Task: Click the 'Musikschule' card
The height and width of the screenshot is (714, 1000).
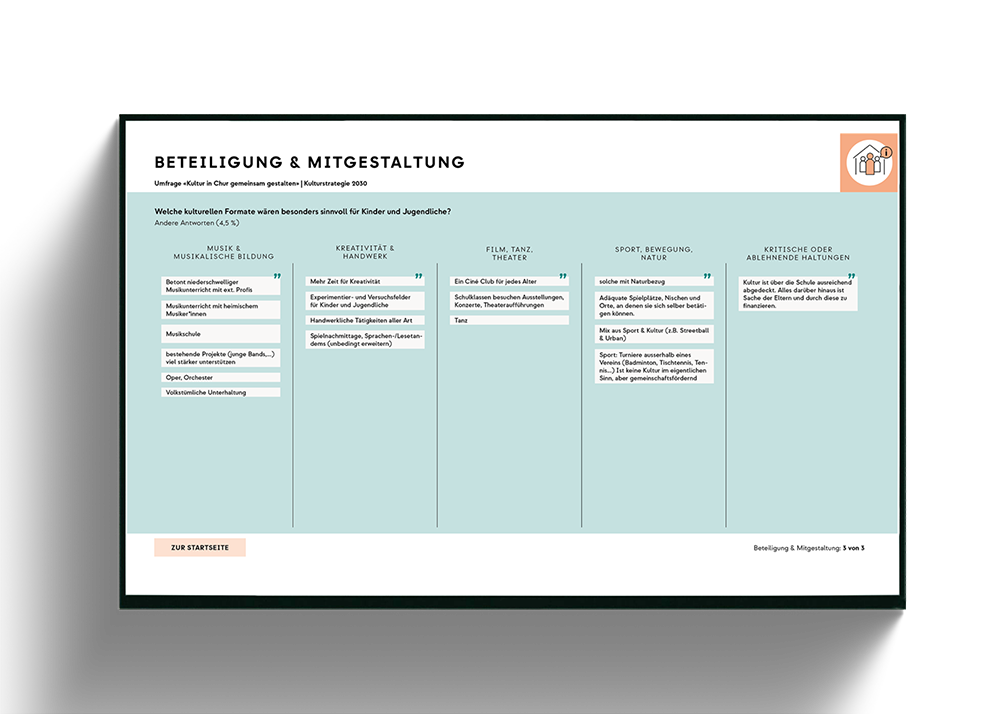Action: point(221,334)
